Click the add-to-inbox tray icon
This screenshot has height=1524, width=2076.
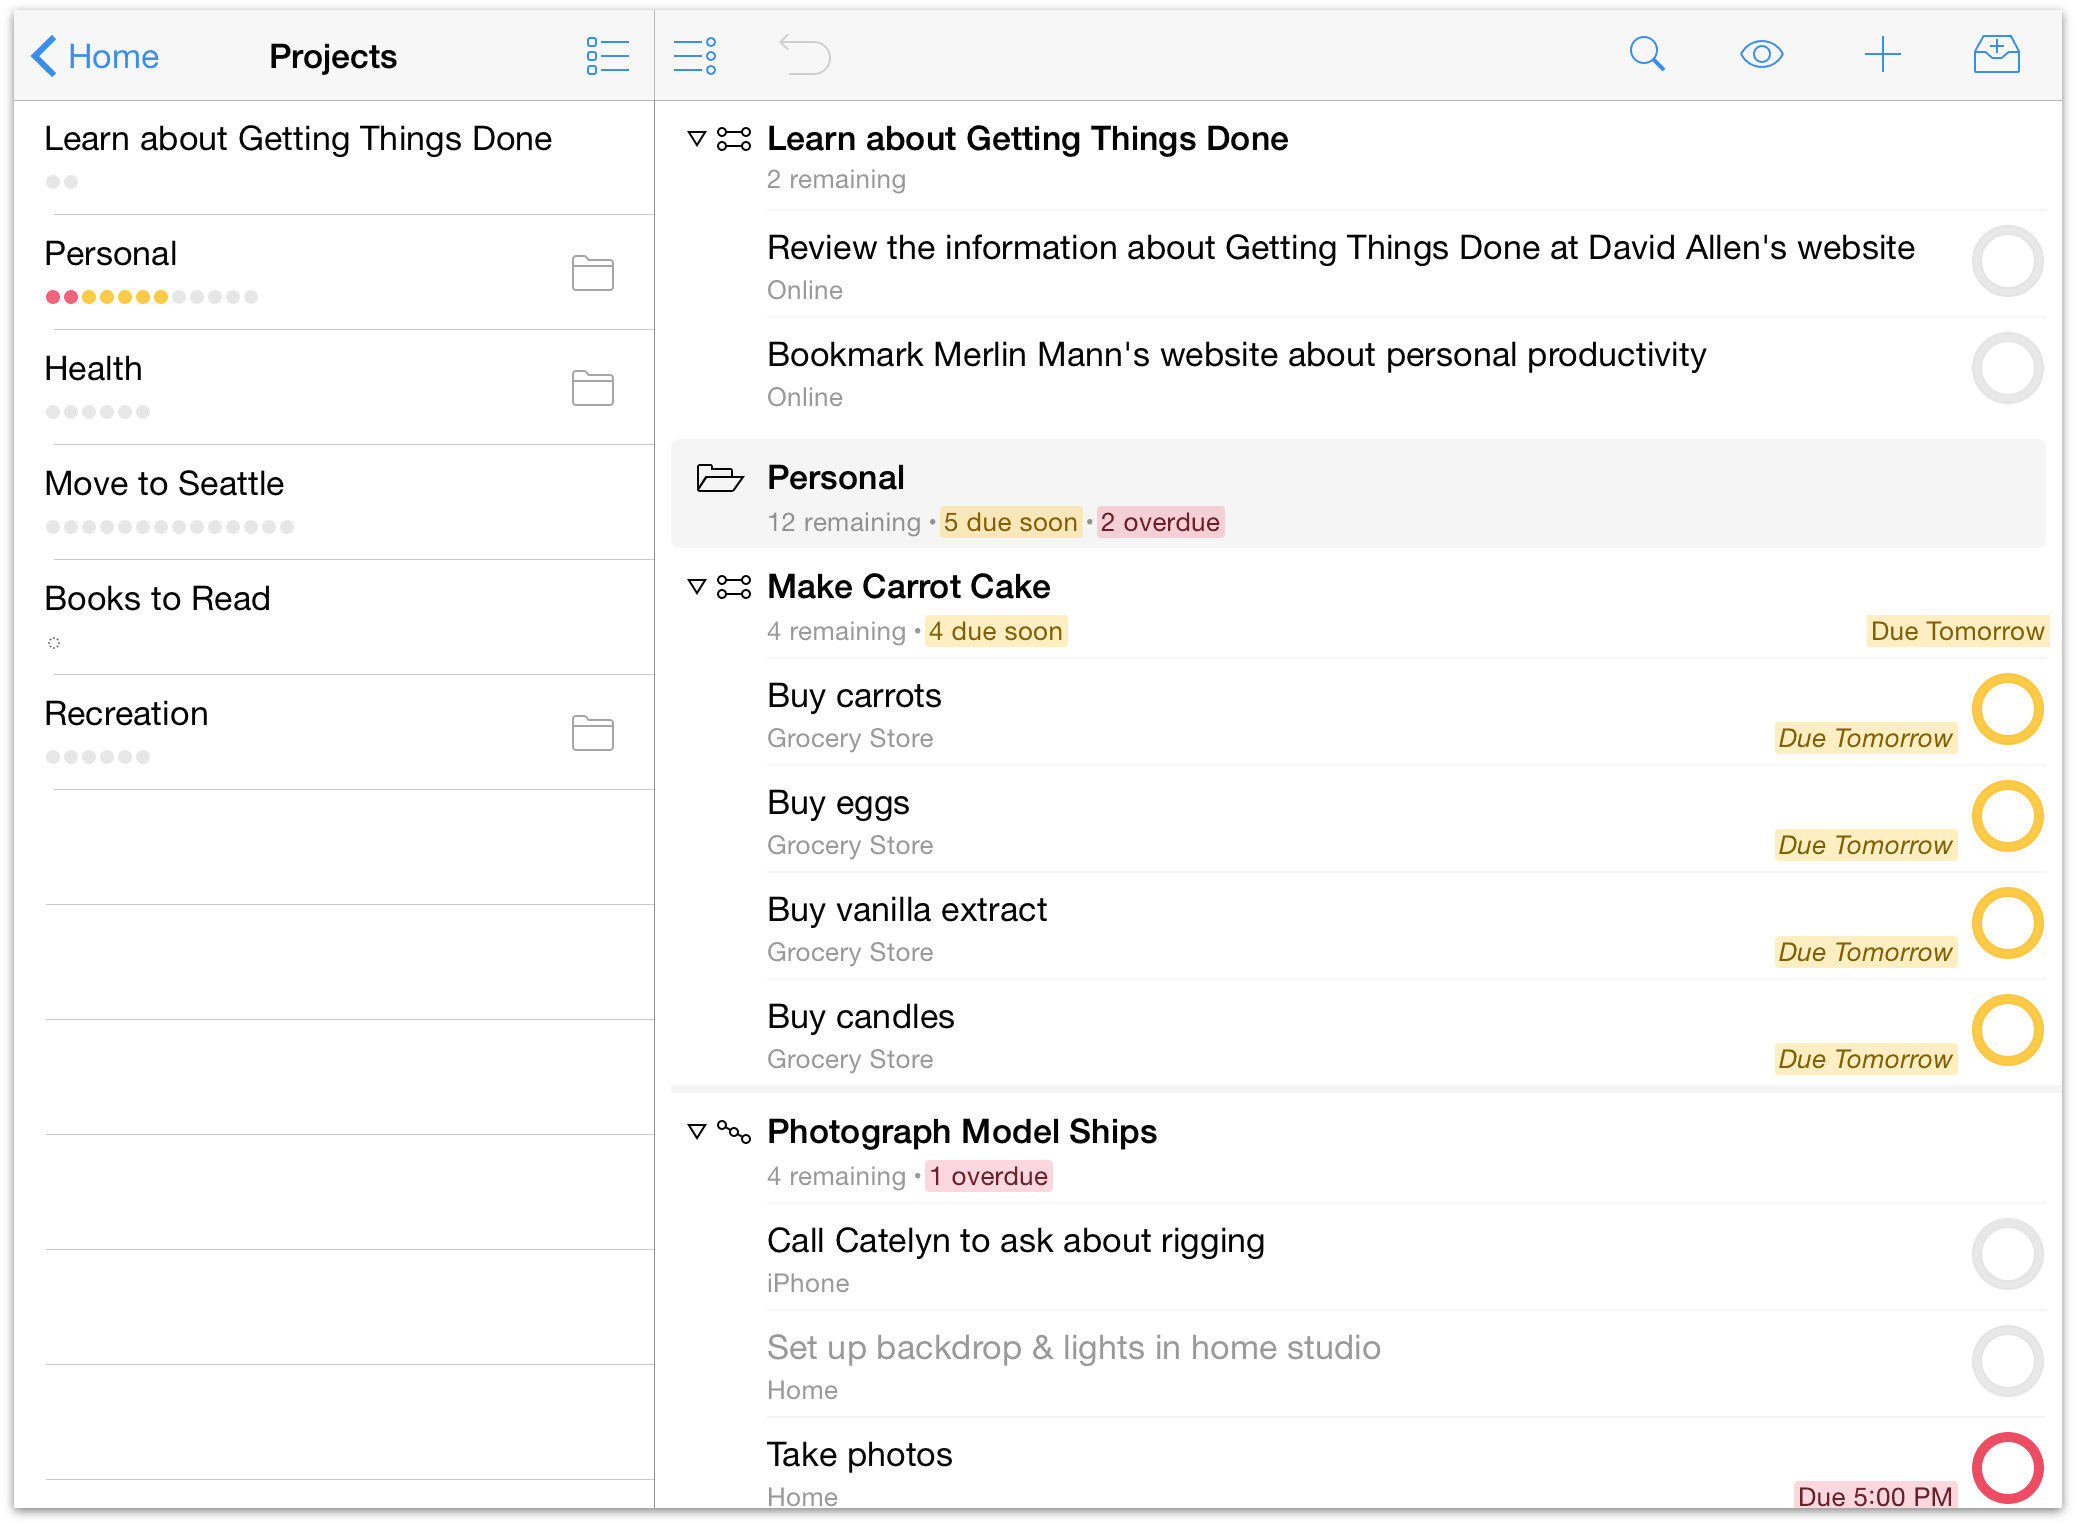(1996, 54)
